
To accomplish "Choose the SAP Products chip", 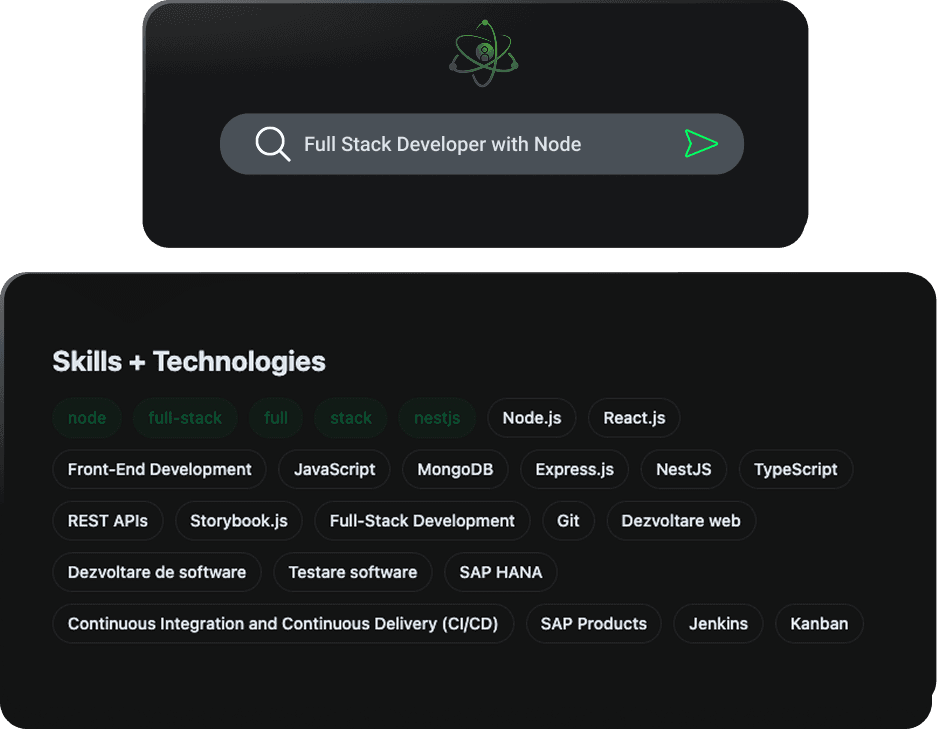I will click(x=594, y=623).
